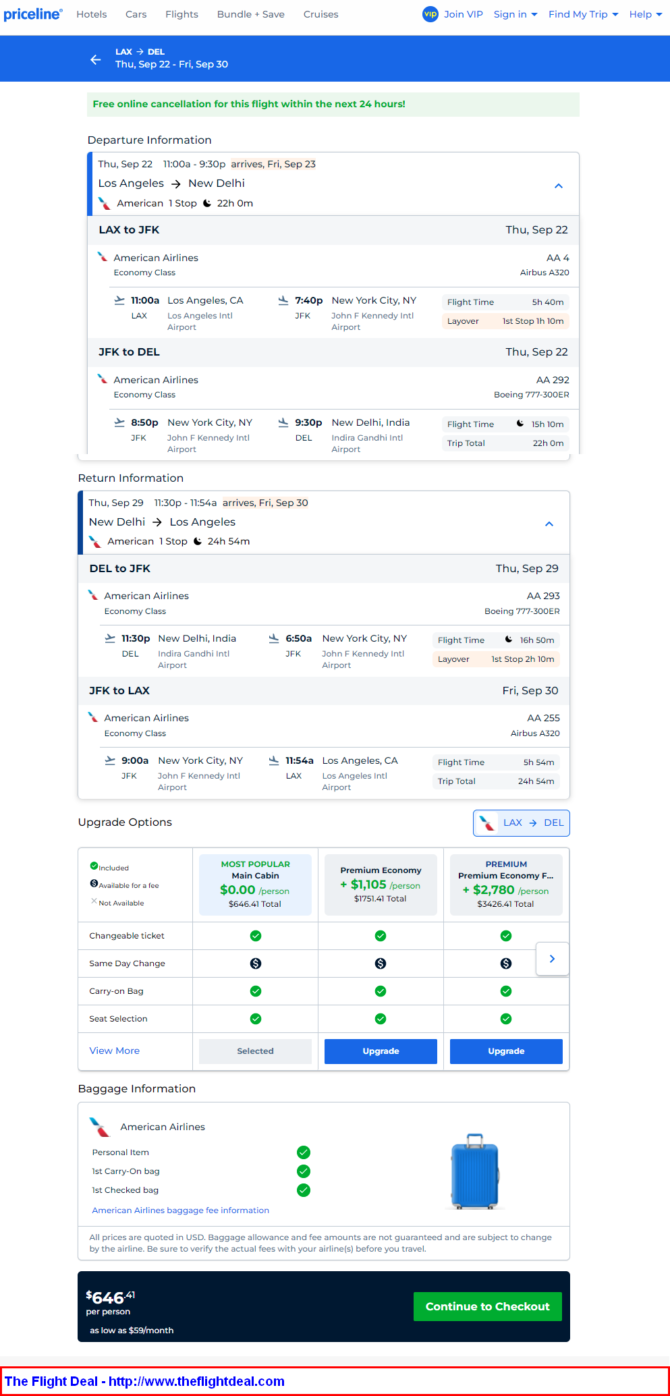This screenshot has width=670, height=1396.
Task: Click takeoff plane icon beside 11:30p
Action: point(110,638)
